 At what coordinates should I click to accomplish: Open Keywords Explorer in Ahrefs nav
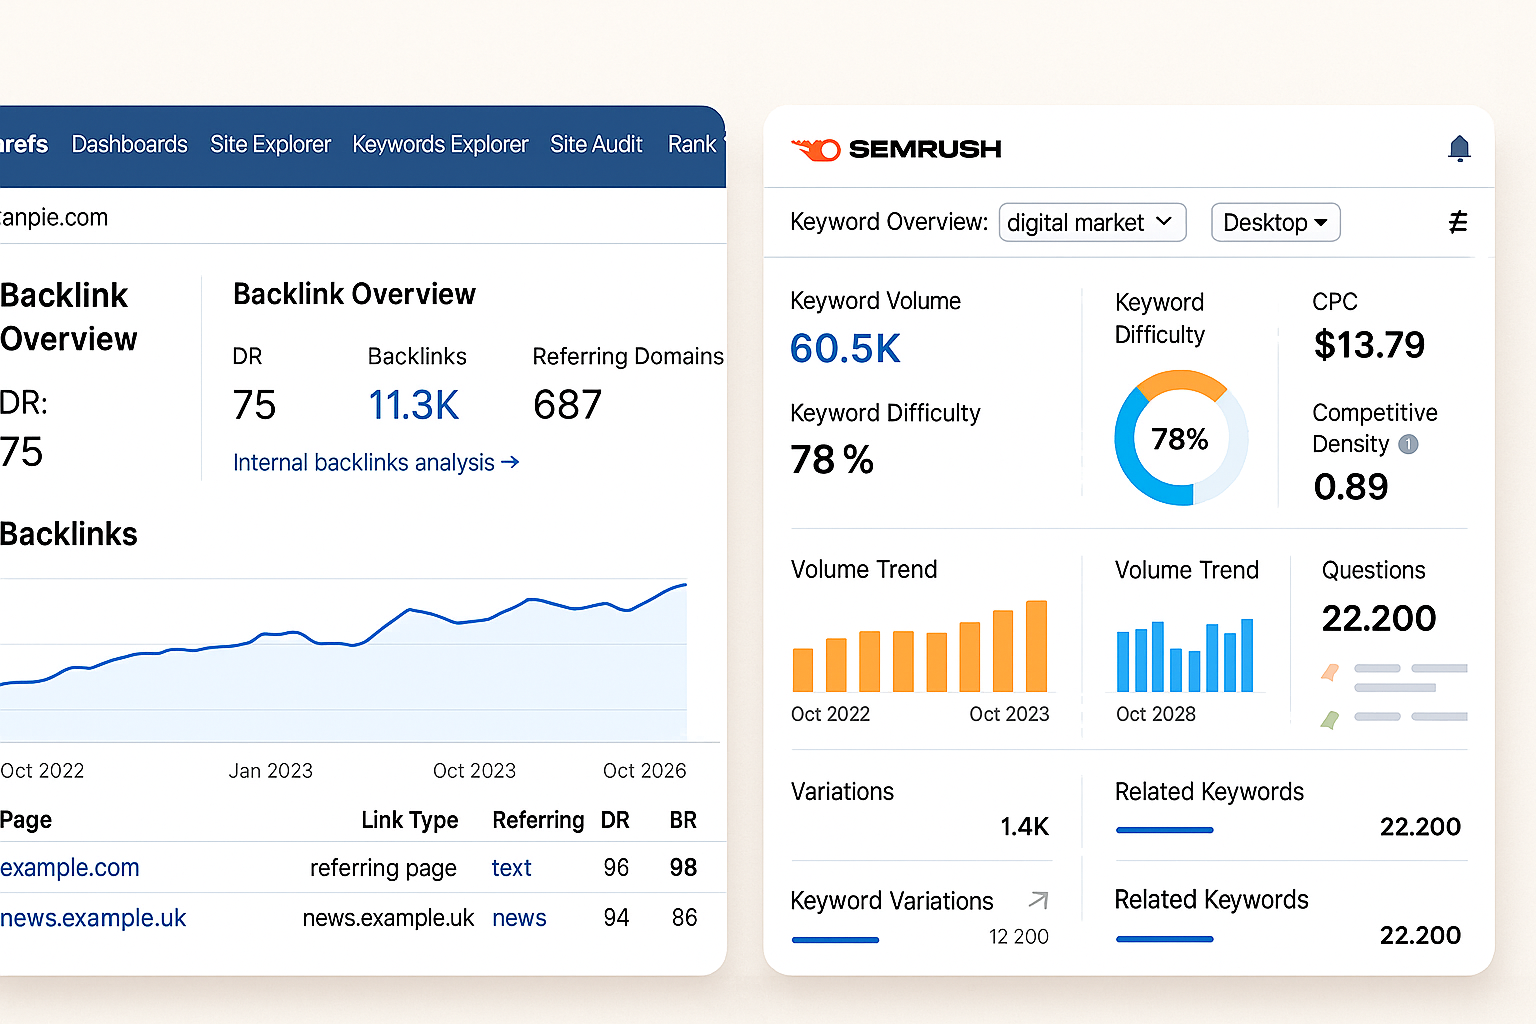point(440,144)
